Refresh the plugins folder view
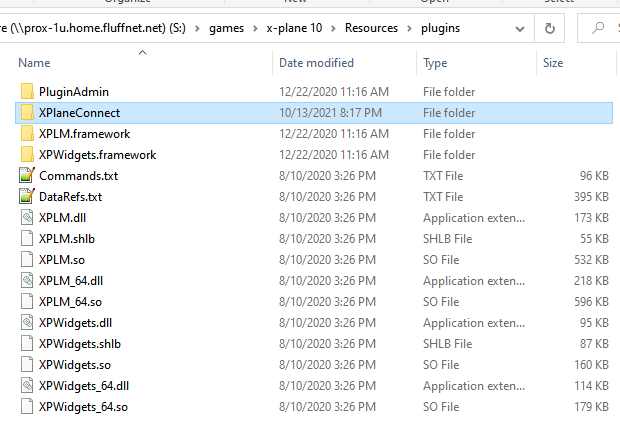The image size is (620, 423). [x=549, y=28]
